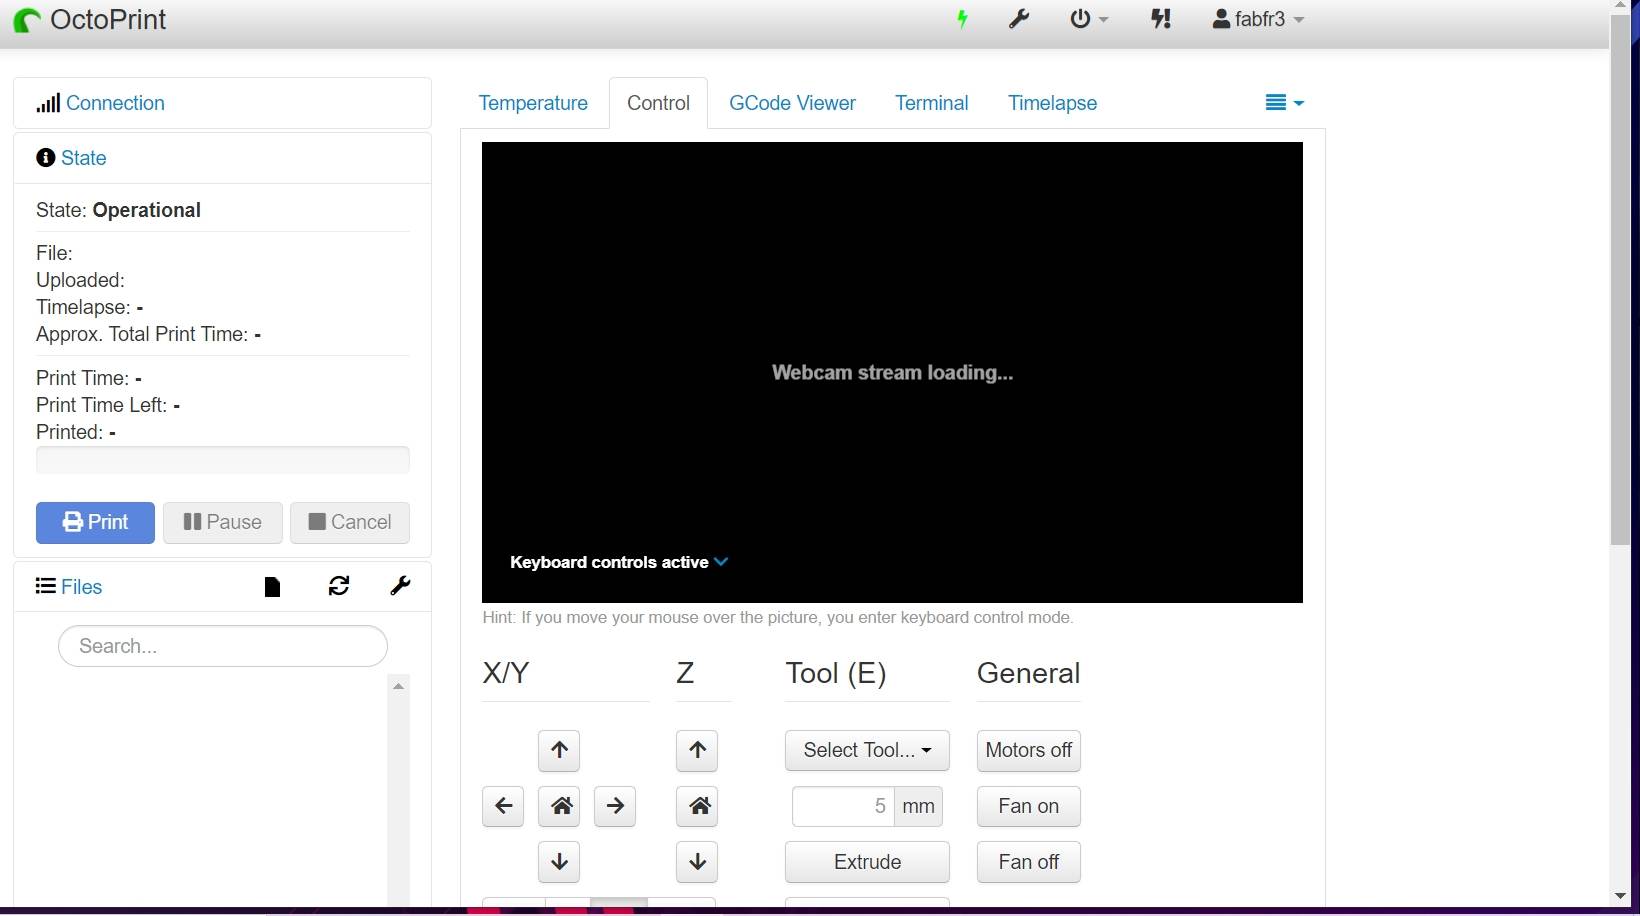Click the keyboard control hint text
Image resolution: width=1640 pixels, height=916 pixels.
(778, 617)
